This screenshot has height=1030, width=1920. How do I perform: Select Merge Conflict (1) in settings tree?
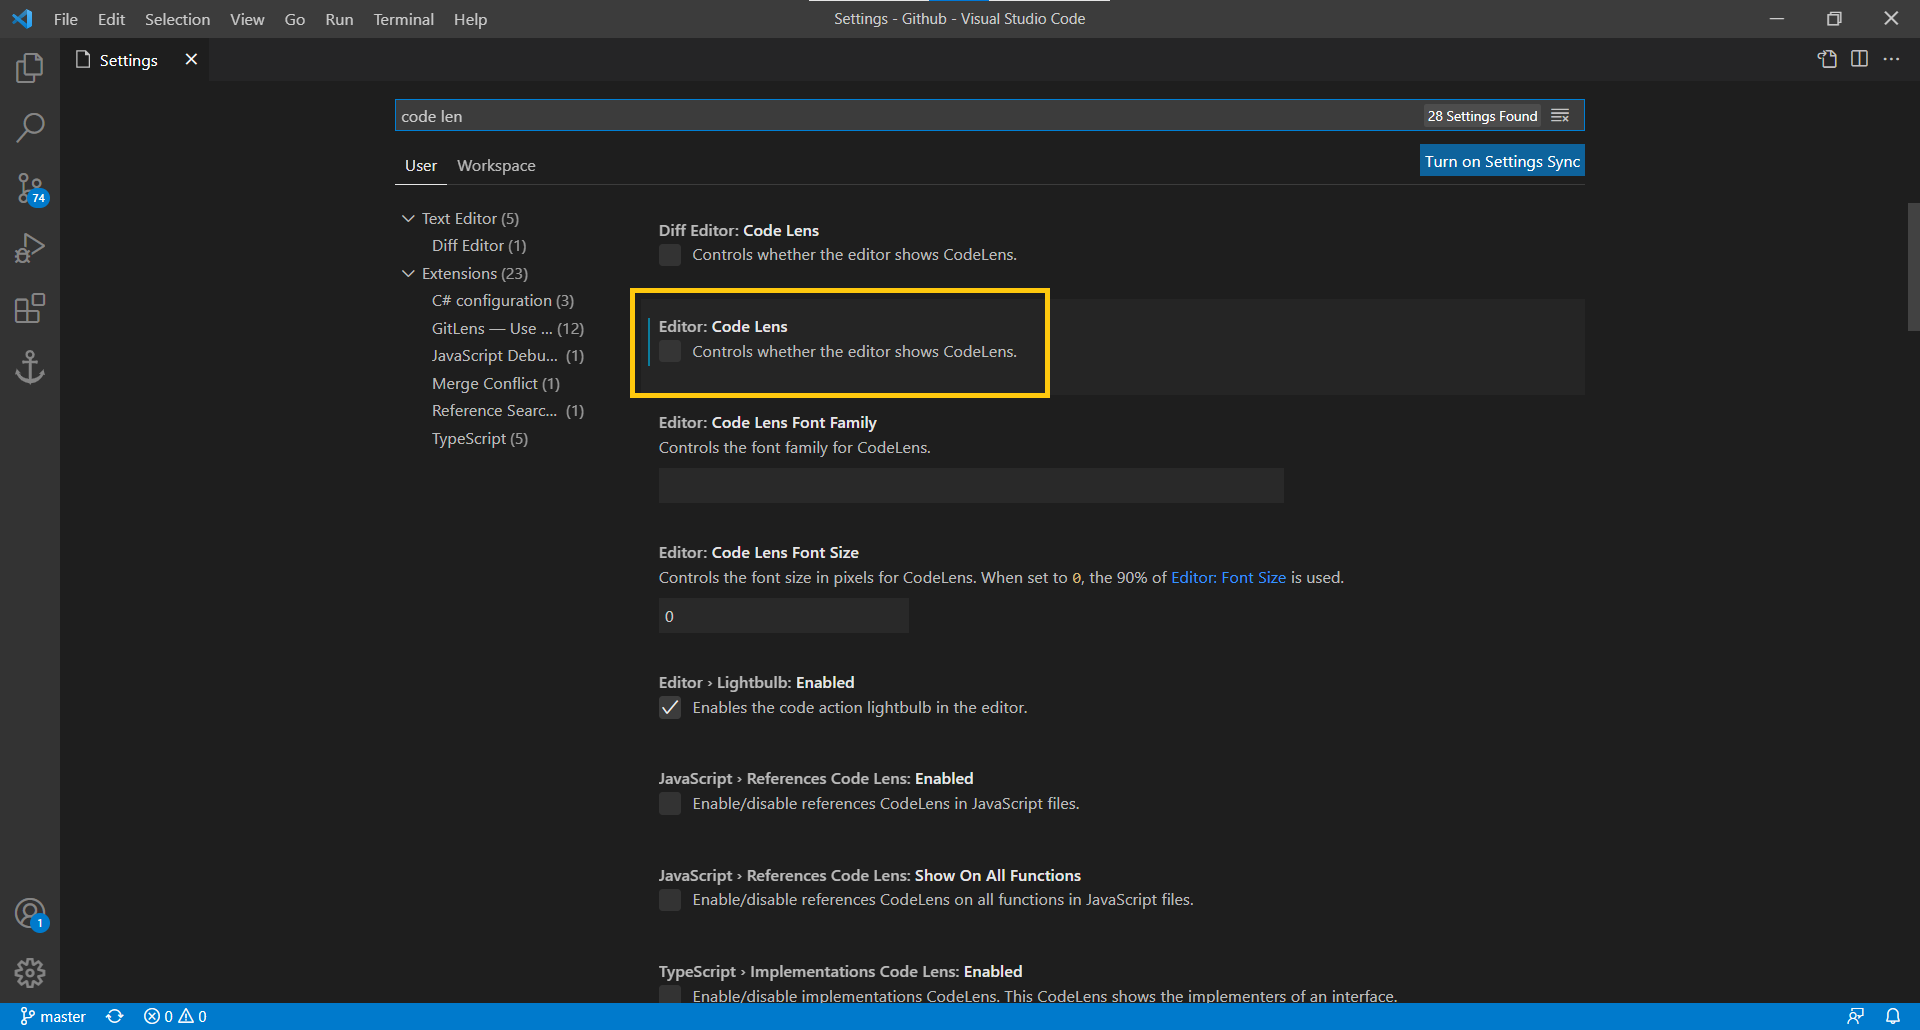(496, 383)
